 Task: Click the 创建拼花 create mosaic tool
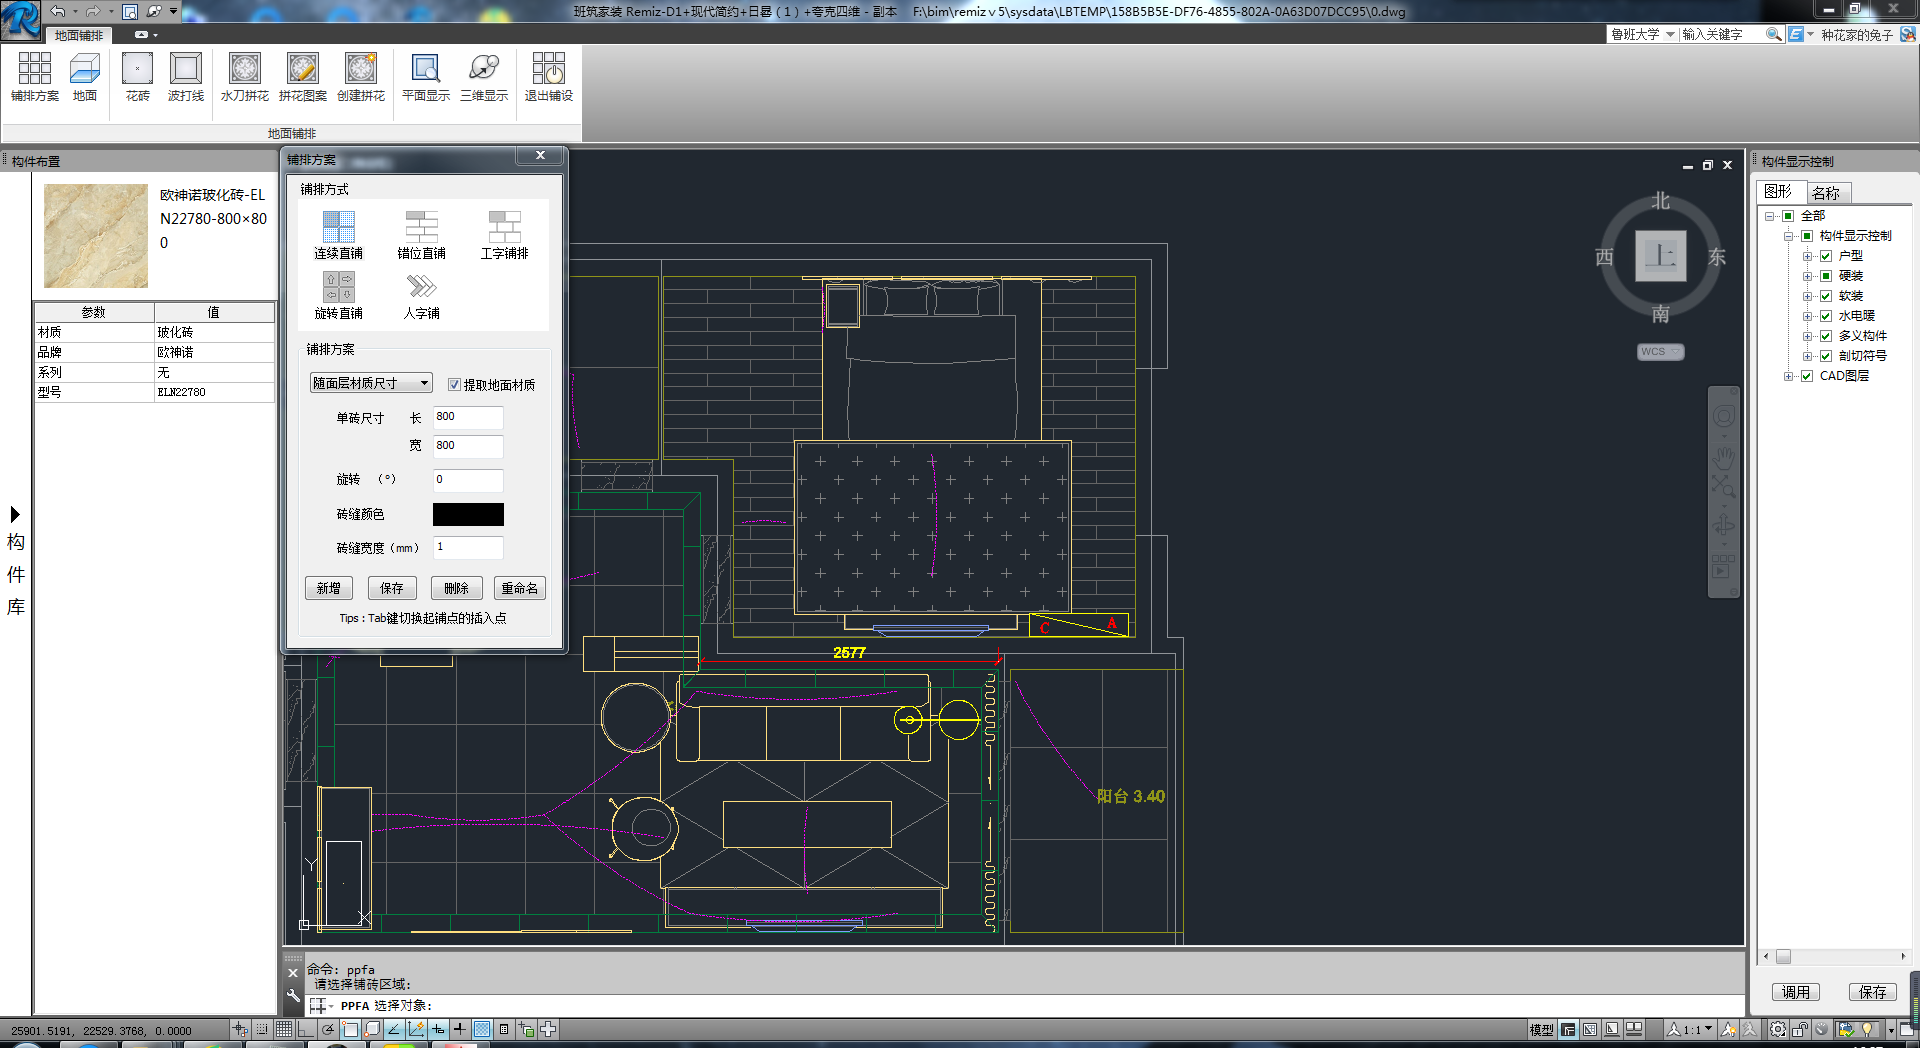361,77
